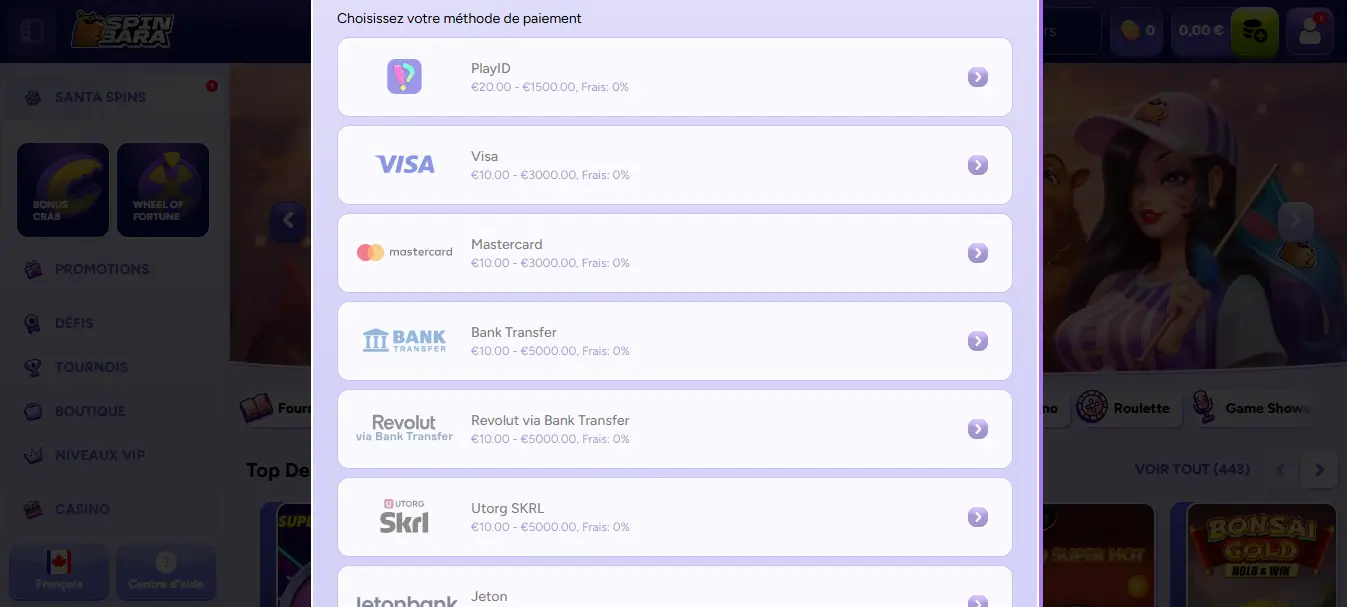Select the Utorg Skrill logo icon
Image resolution: width=1347 pixels, height=607 pixels.
[404, 517]
